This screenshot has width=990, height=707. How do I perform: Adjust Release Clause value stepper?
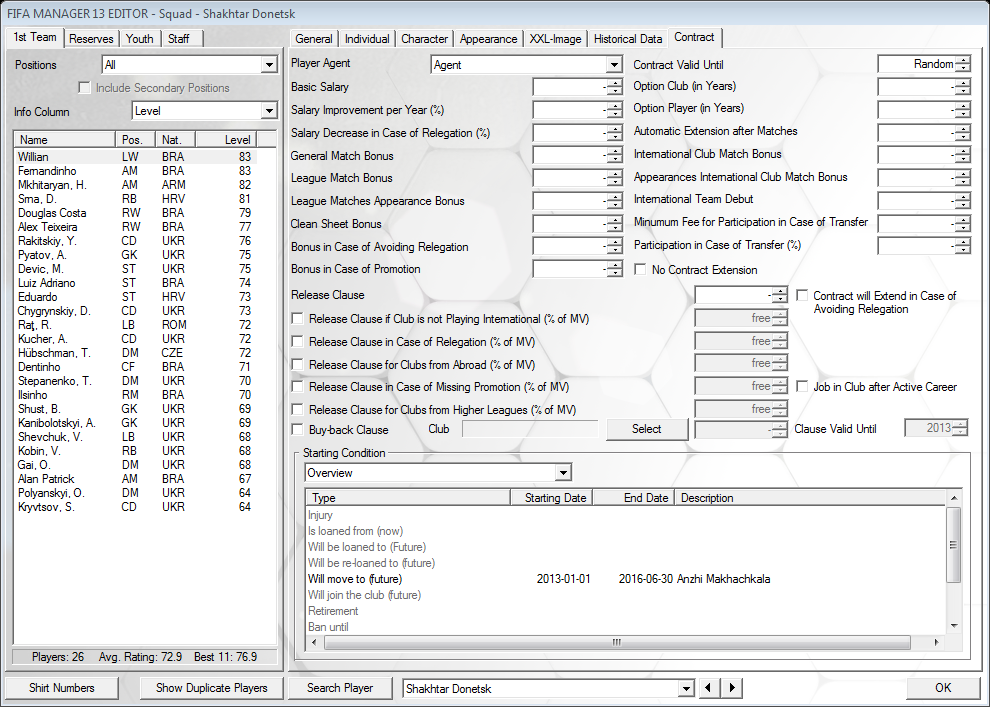[780, 295]
